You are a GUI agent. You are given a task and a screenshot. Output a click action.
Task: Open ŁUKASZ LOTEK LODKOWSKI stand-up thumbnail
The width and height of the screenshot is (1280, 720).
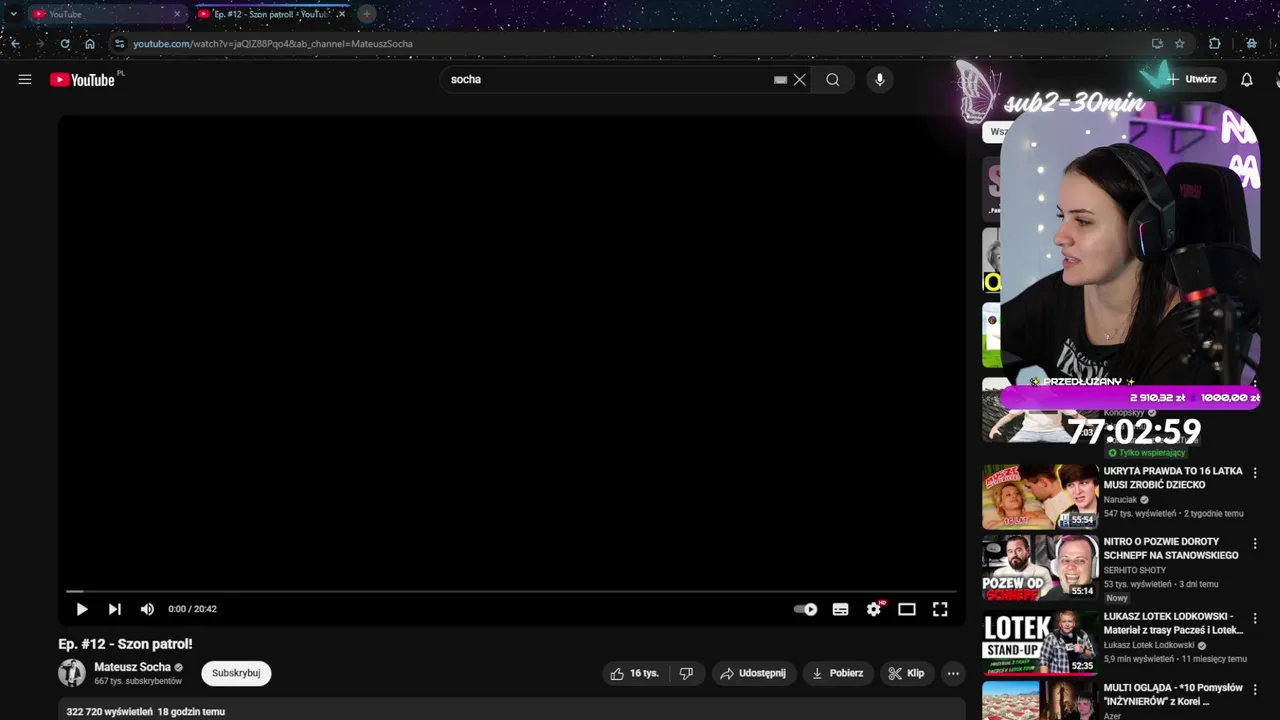pos(1040,643)
